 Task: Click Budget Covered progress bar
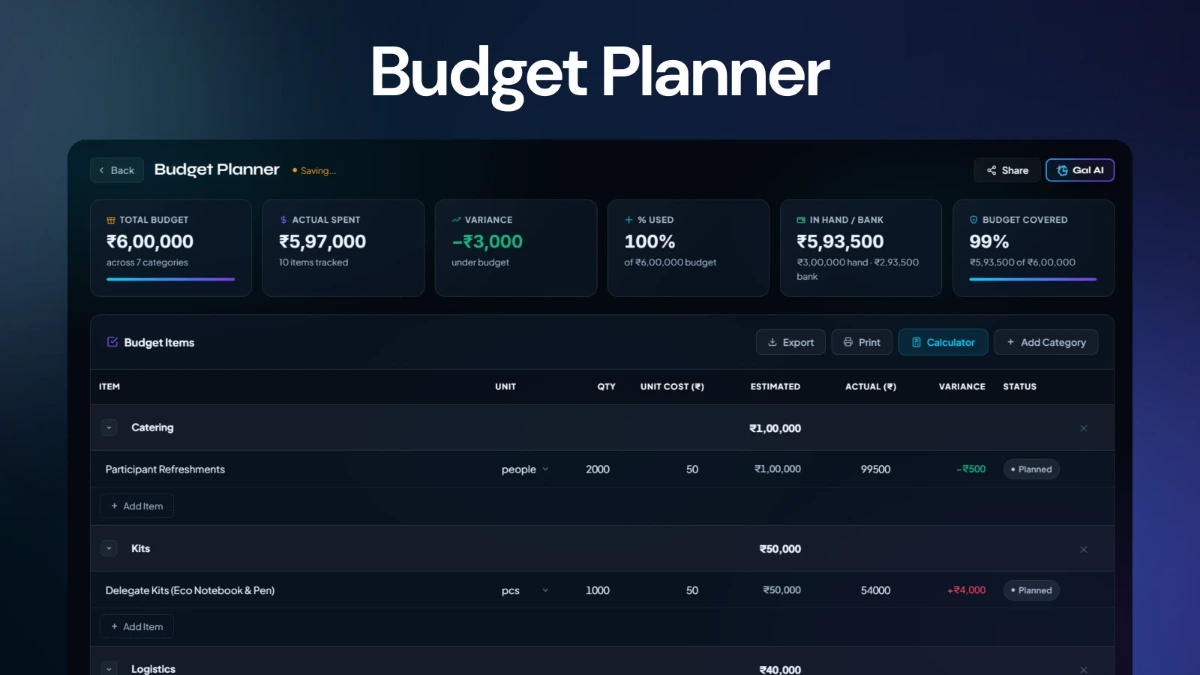1033,279
